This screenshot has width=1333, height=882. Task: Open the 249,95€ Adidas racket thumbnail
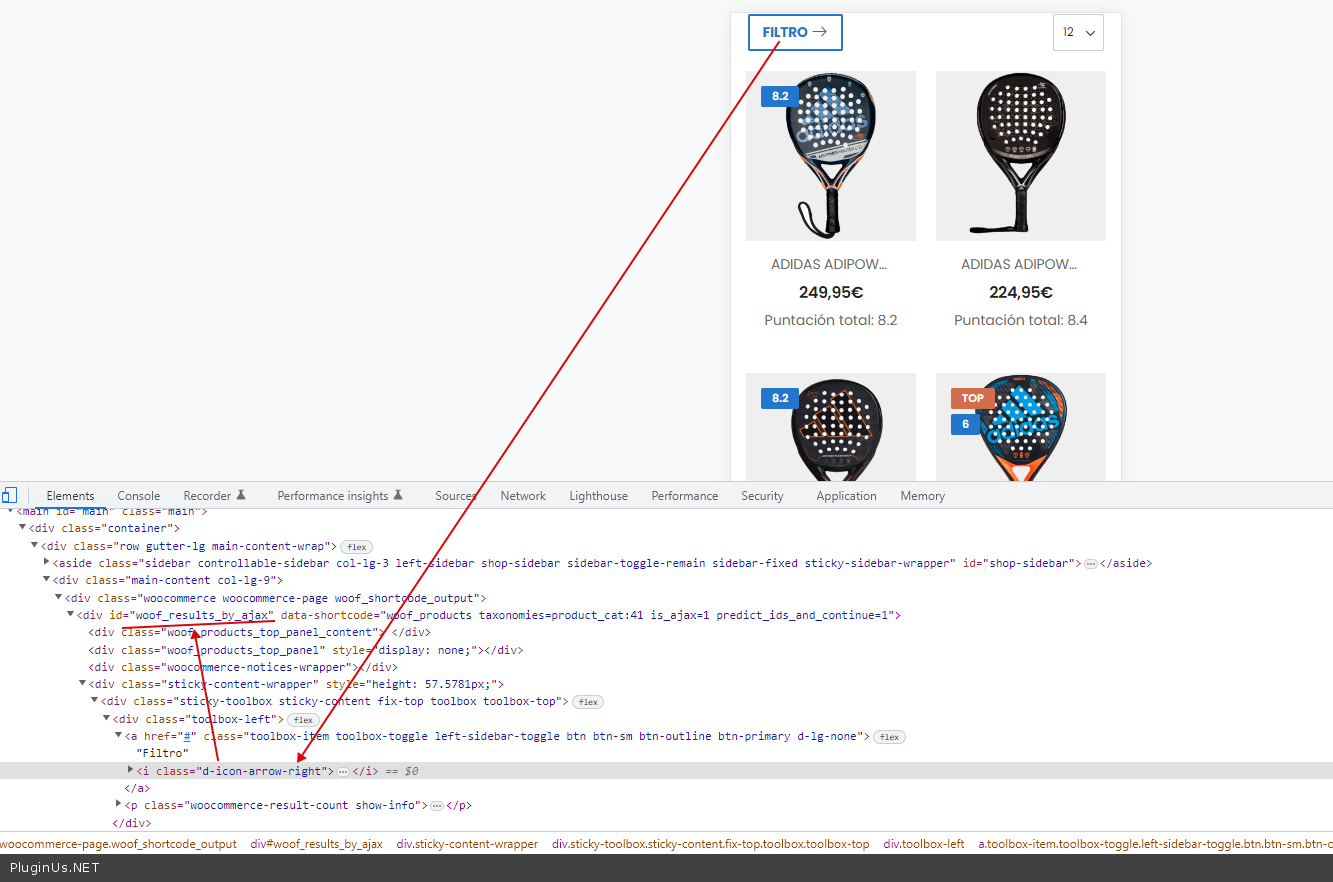831,156
